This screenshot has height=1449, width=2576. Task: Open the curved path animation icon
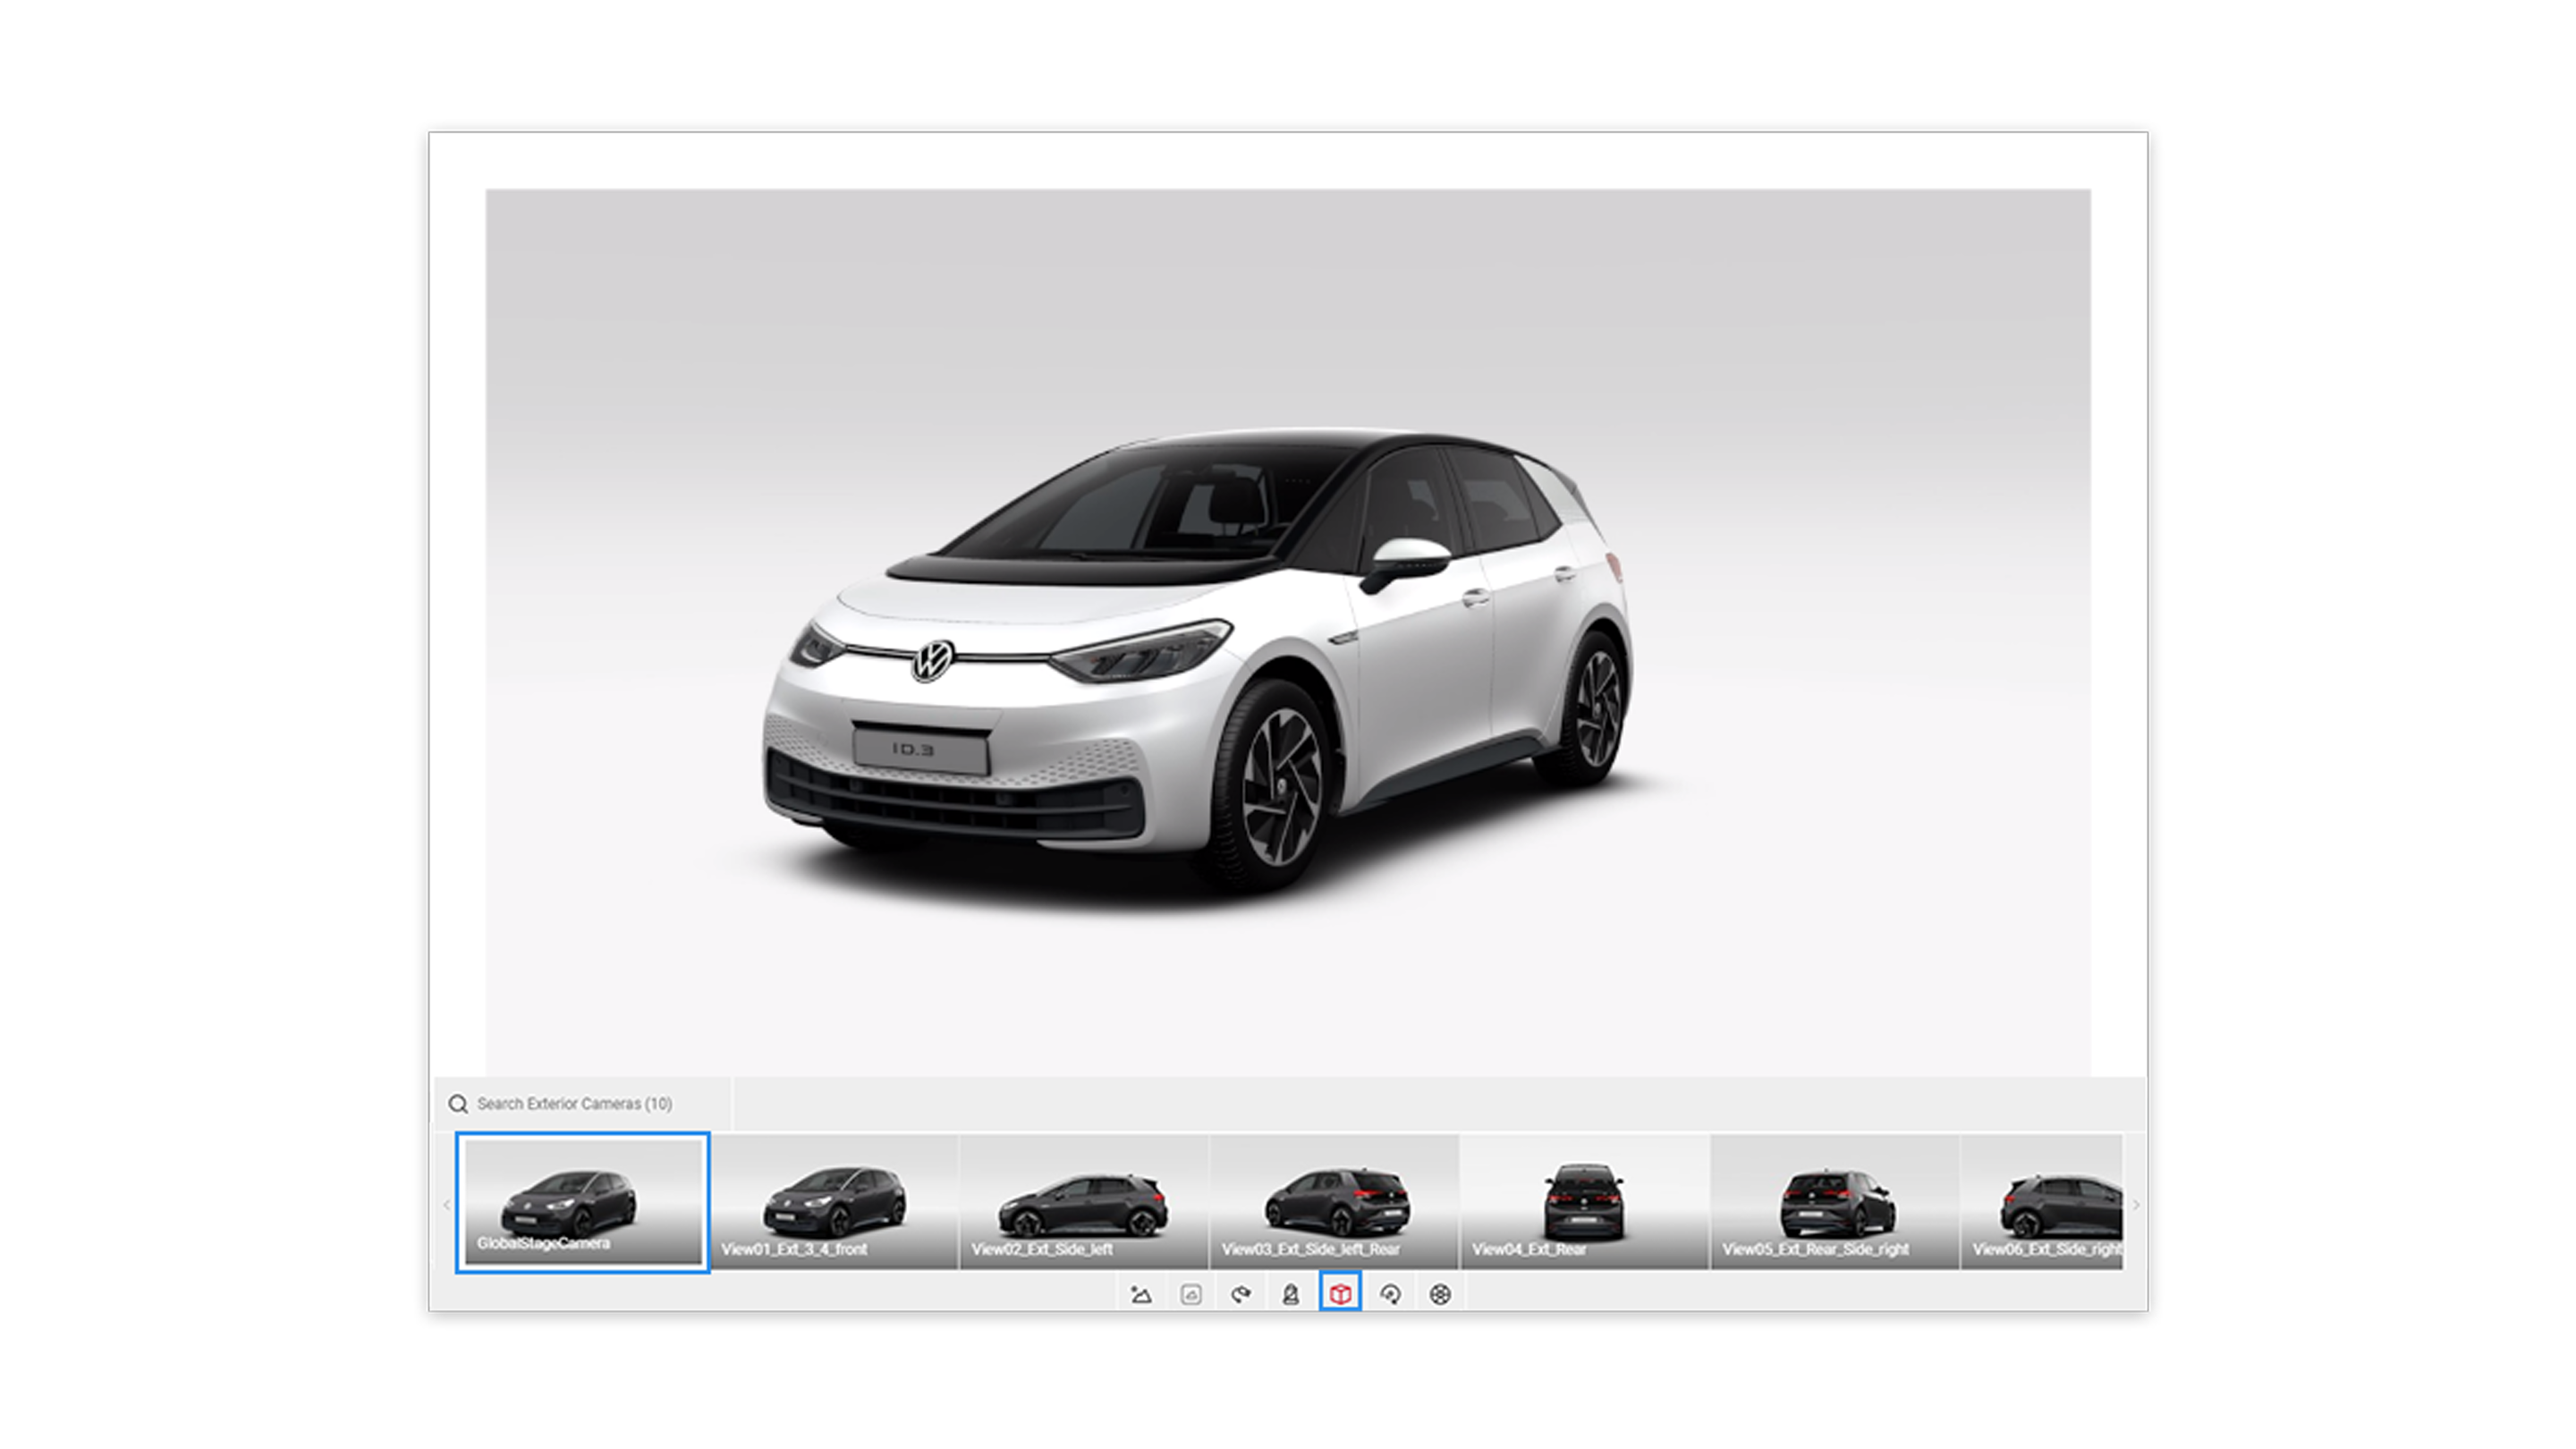tap(1241, 1295)
